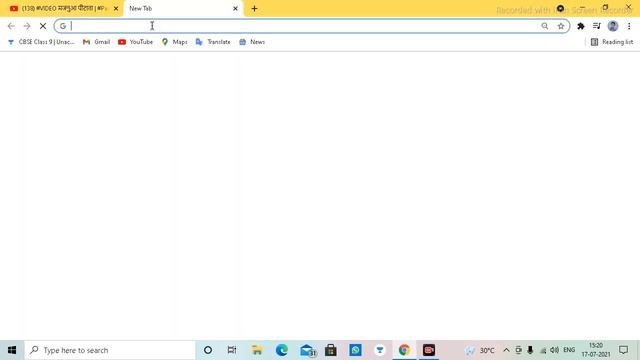The height and width of the screenshot is (360, 640).
Task: Open the News bookmark
Action: (252, 42)
